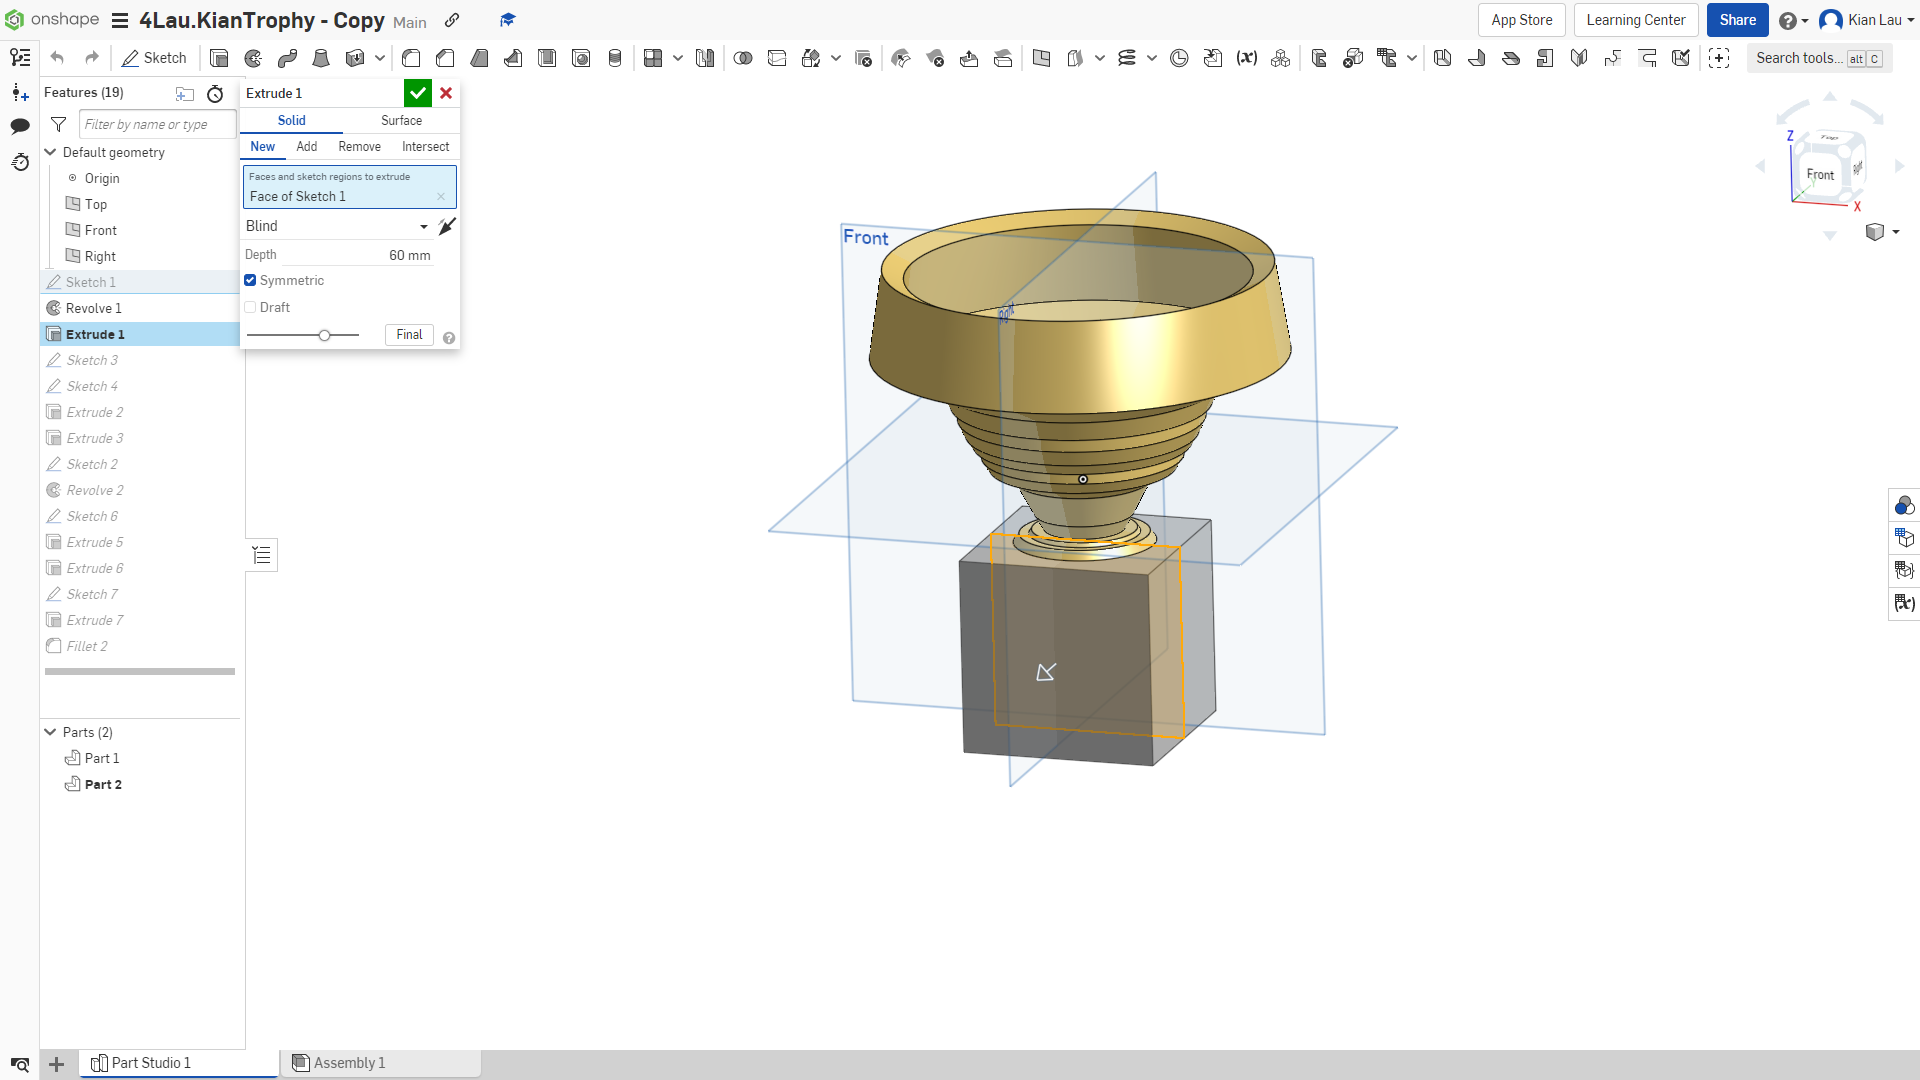Open the Learning Center
Image resolution: width=1920 pixels, height=1080 pixels.
point(1635,20)
